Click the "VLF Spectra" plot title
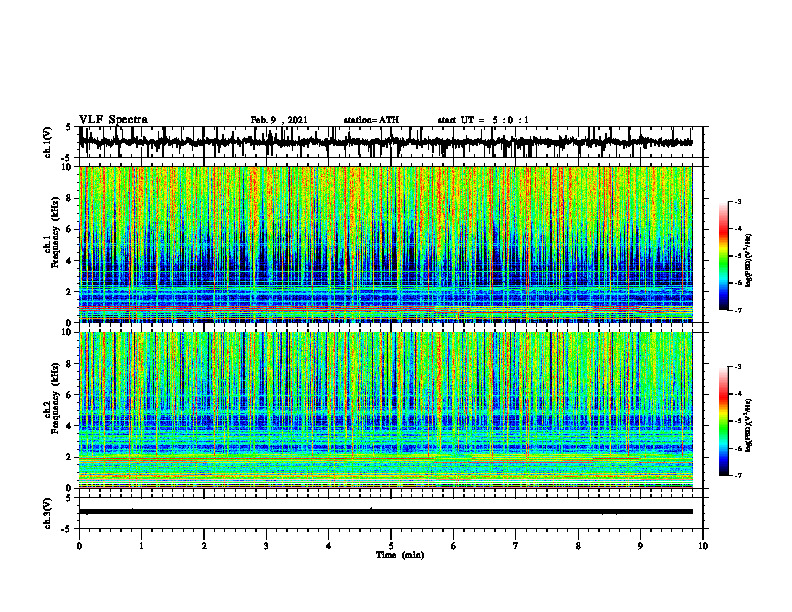Screen dimensions: 792x612 pyautogui.click(x=113, y=120)
